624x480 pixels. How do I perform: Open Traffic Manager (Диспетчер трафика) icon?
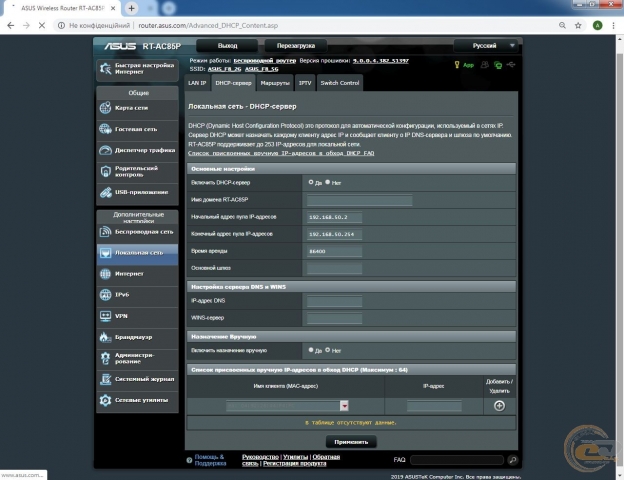click(105, 150)
